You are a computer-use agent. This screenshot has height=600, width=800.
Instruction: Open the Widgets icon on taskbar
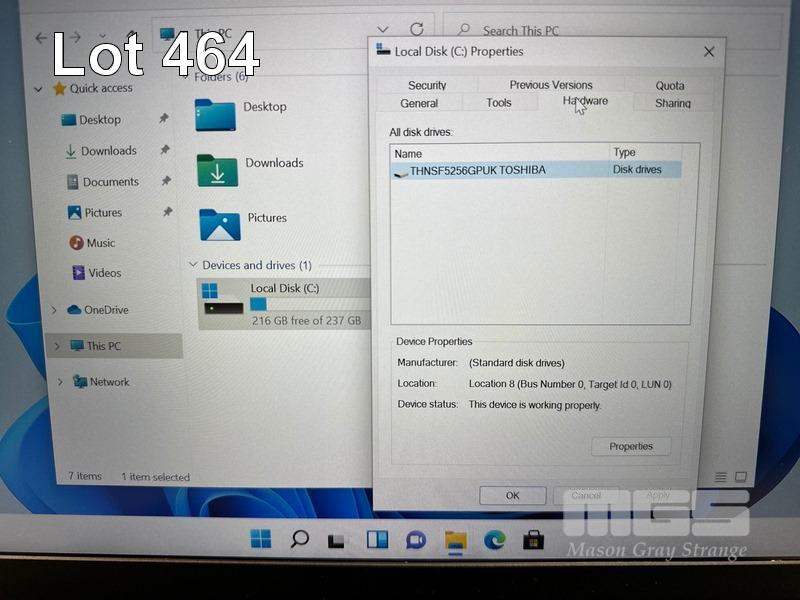[377, 540]
